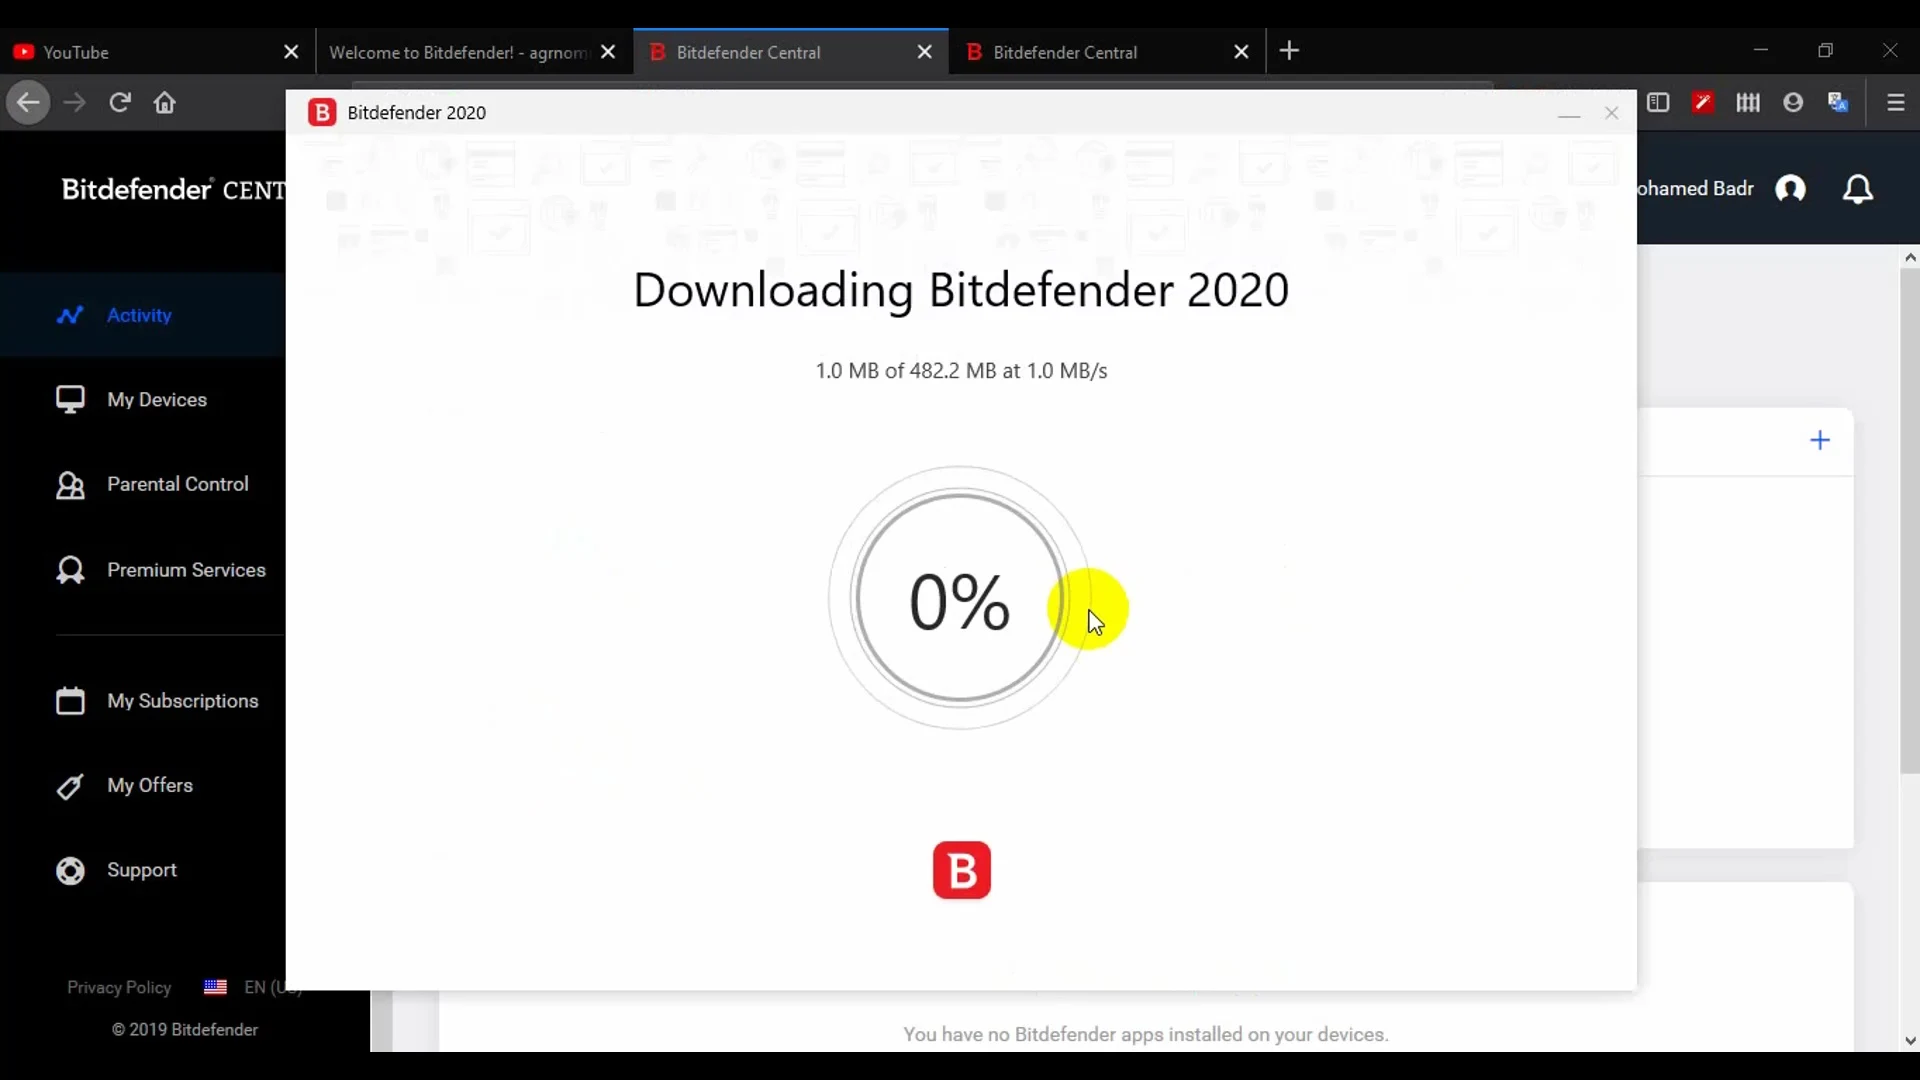
Task: Open the Activity sidebar item
Action: [142, 315]
